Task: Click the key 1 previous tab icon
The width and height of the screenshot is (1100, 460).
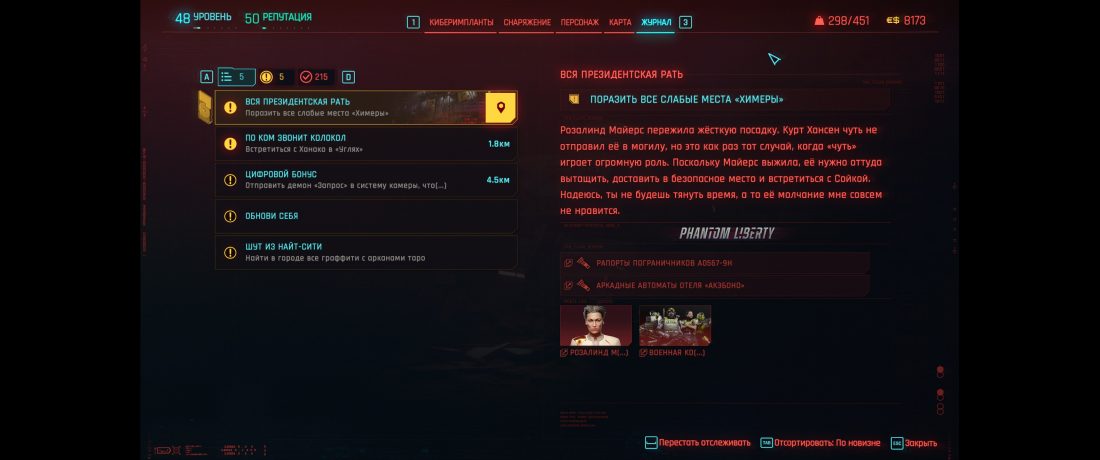Action: tap(413, 22)
